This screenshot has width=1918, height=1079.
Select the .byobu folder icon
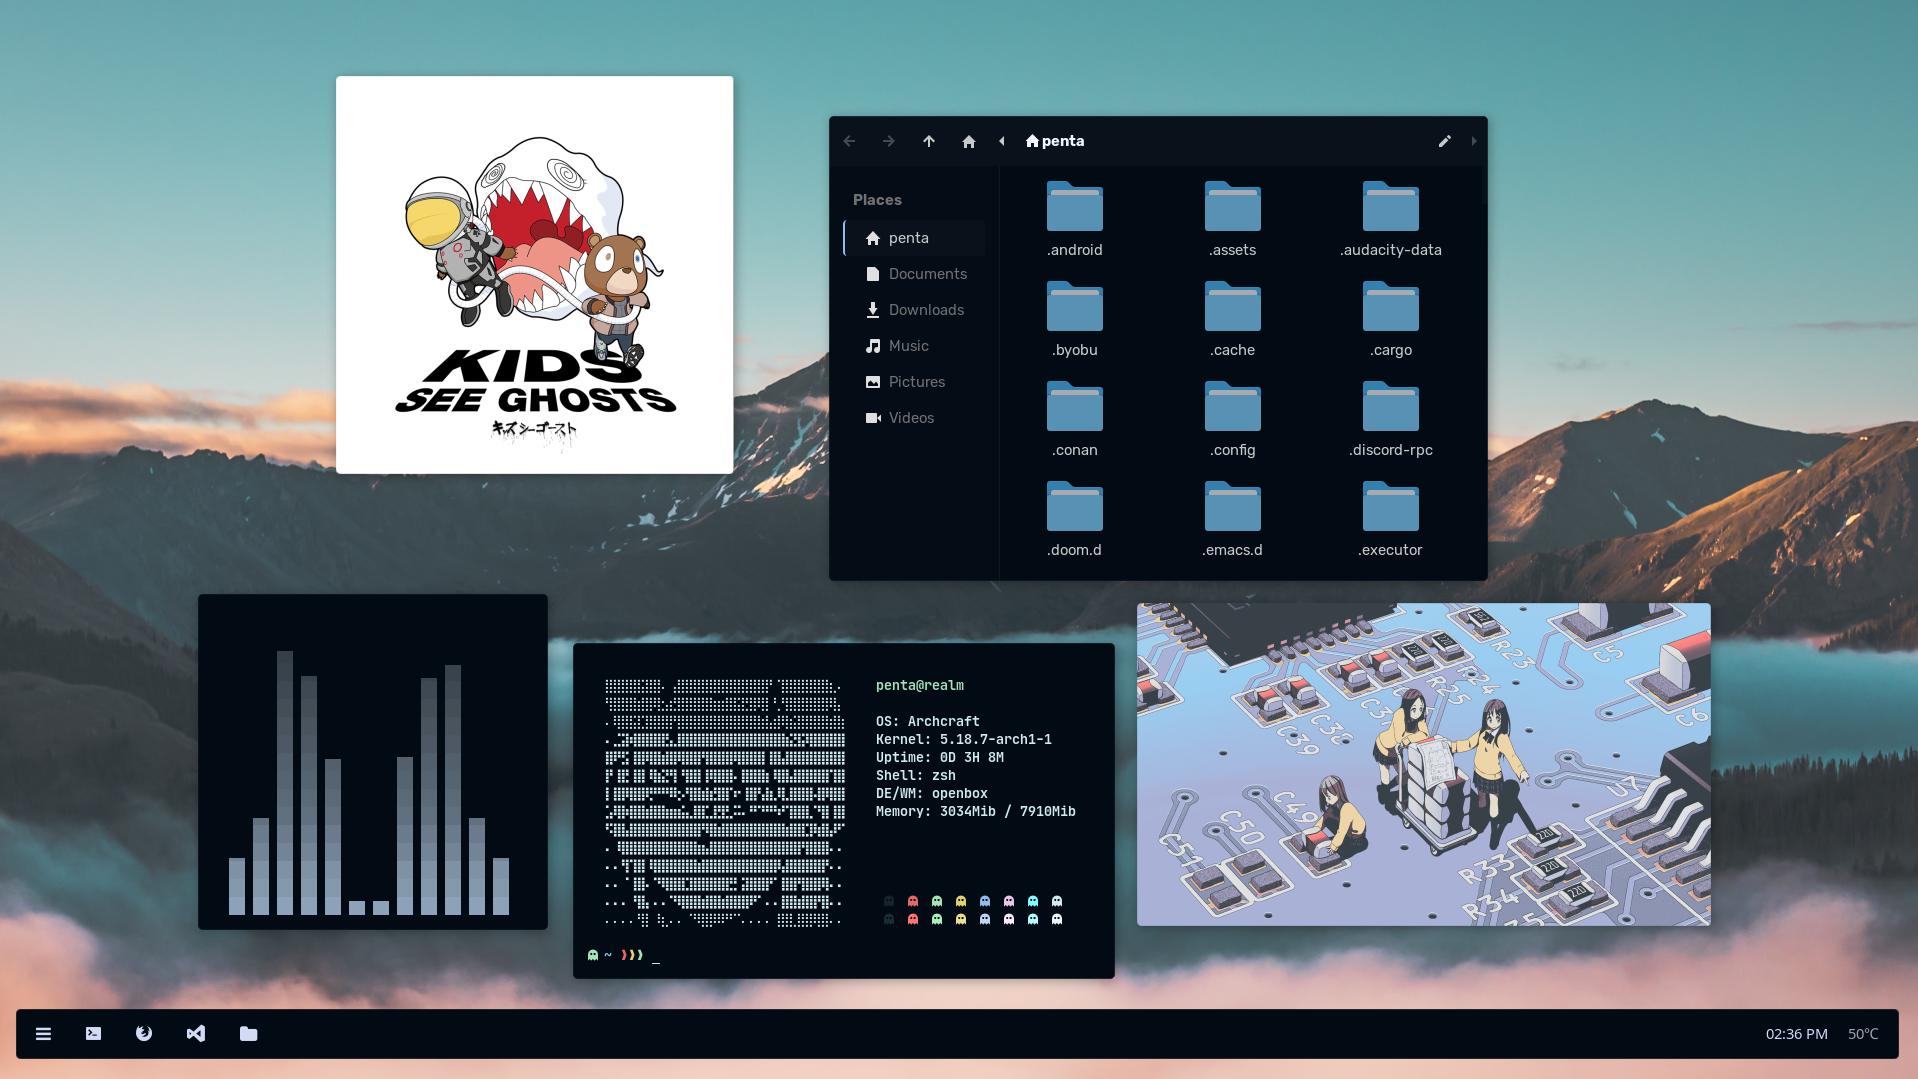point(1075,307)
